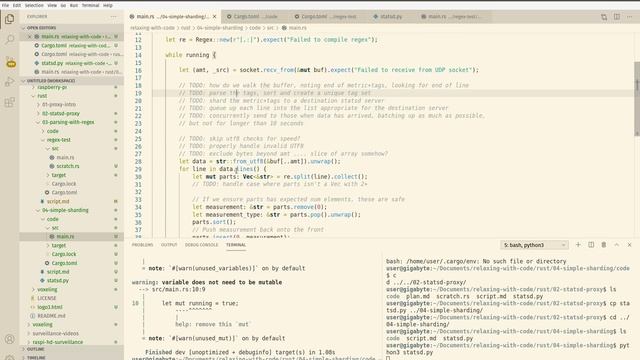Screen dimensions: 640x360
Task: Open the Help menu
Action: (x=108, y=5)
